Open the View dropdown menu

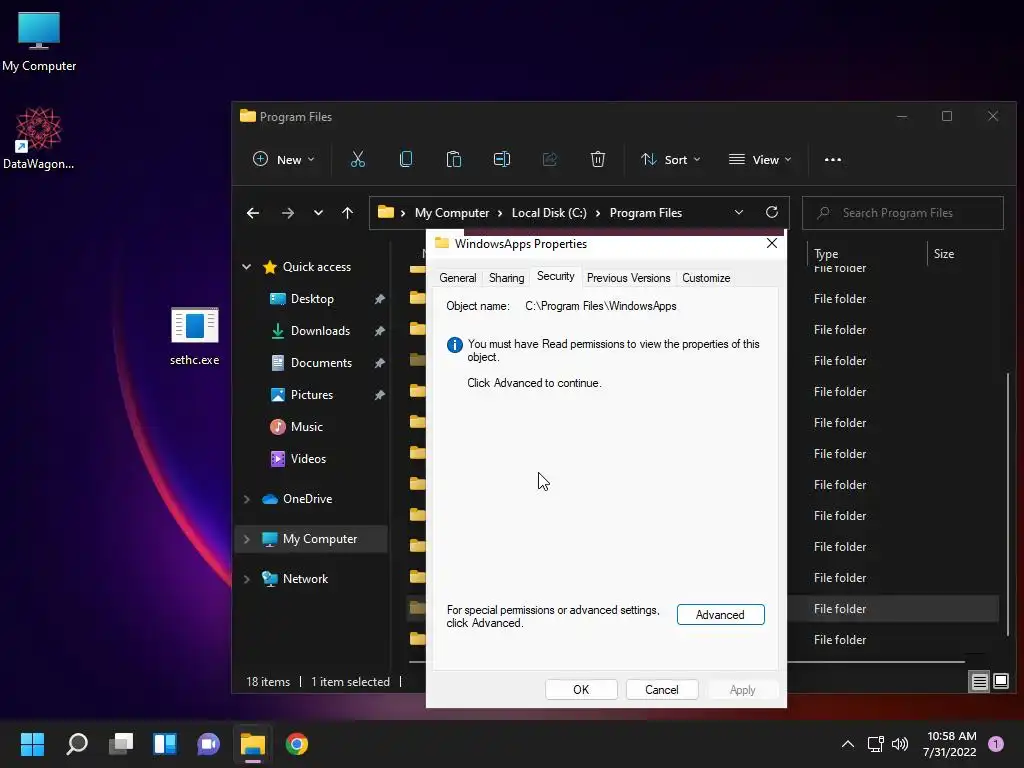[760, 159]
